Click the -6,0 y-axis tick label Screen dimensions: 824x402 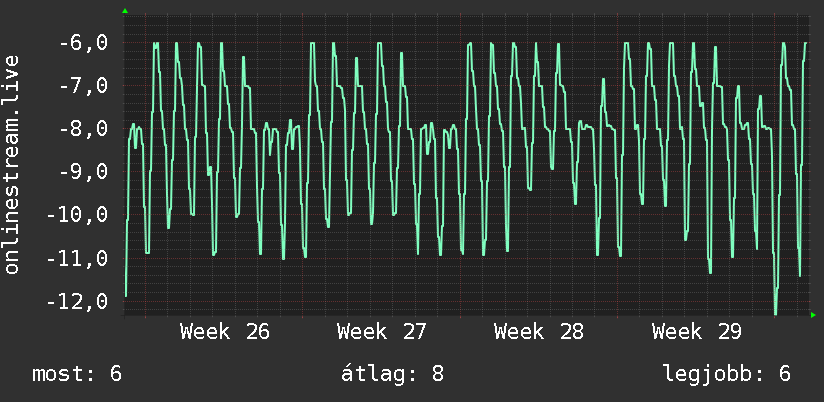84,43
